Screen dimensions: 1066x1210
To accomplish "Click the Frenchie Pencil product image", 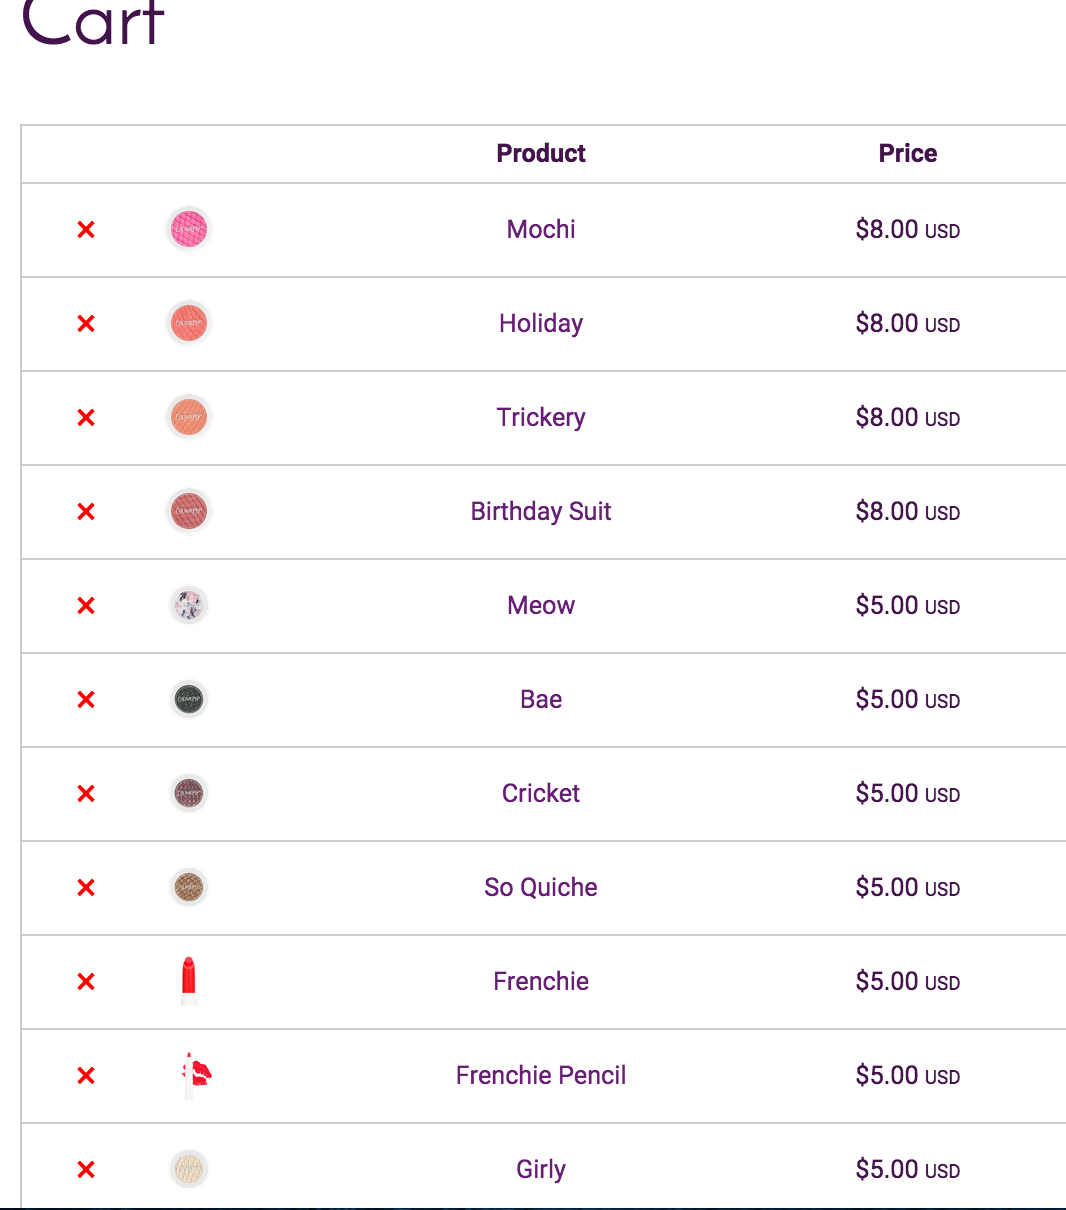I will (x=194, y=1075).
